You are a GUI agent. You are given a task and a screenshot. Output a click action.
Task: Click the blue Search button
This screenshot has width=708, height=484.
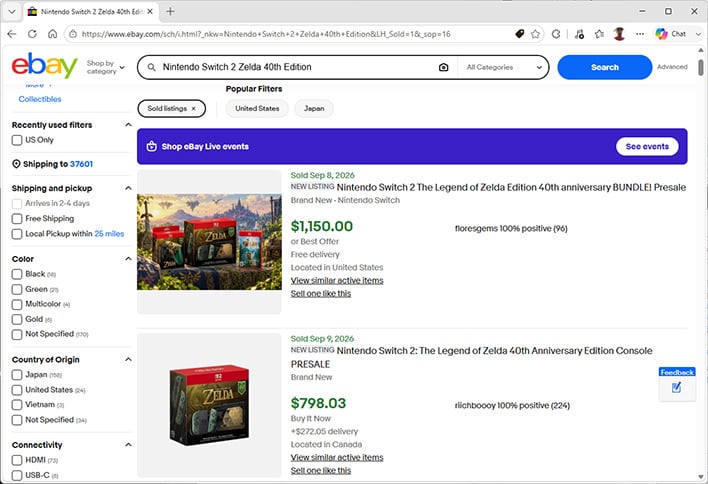pyautogui.click(x=605, y=67)
